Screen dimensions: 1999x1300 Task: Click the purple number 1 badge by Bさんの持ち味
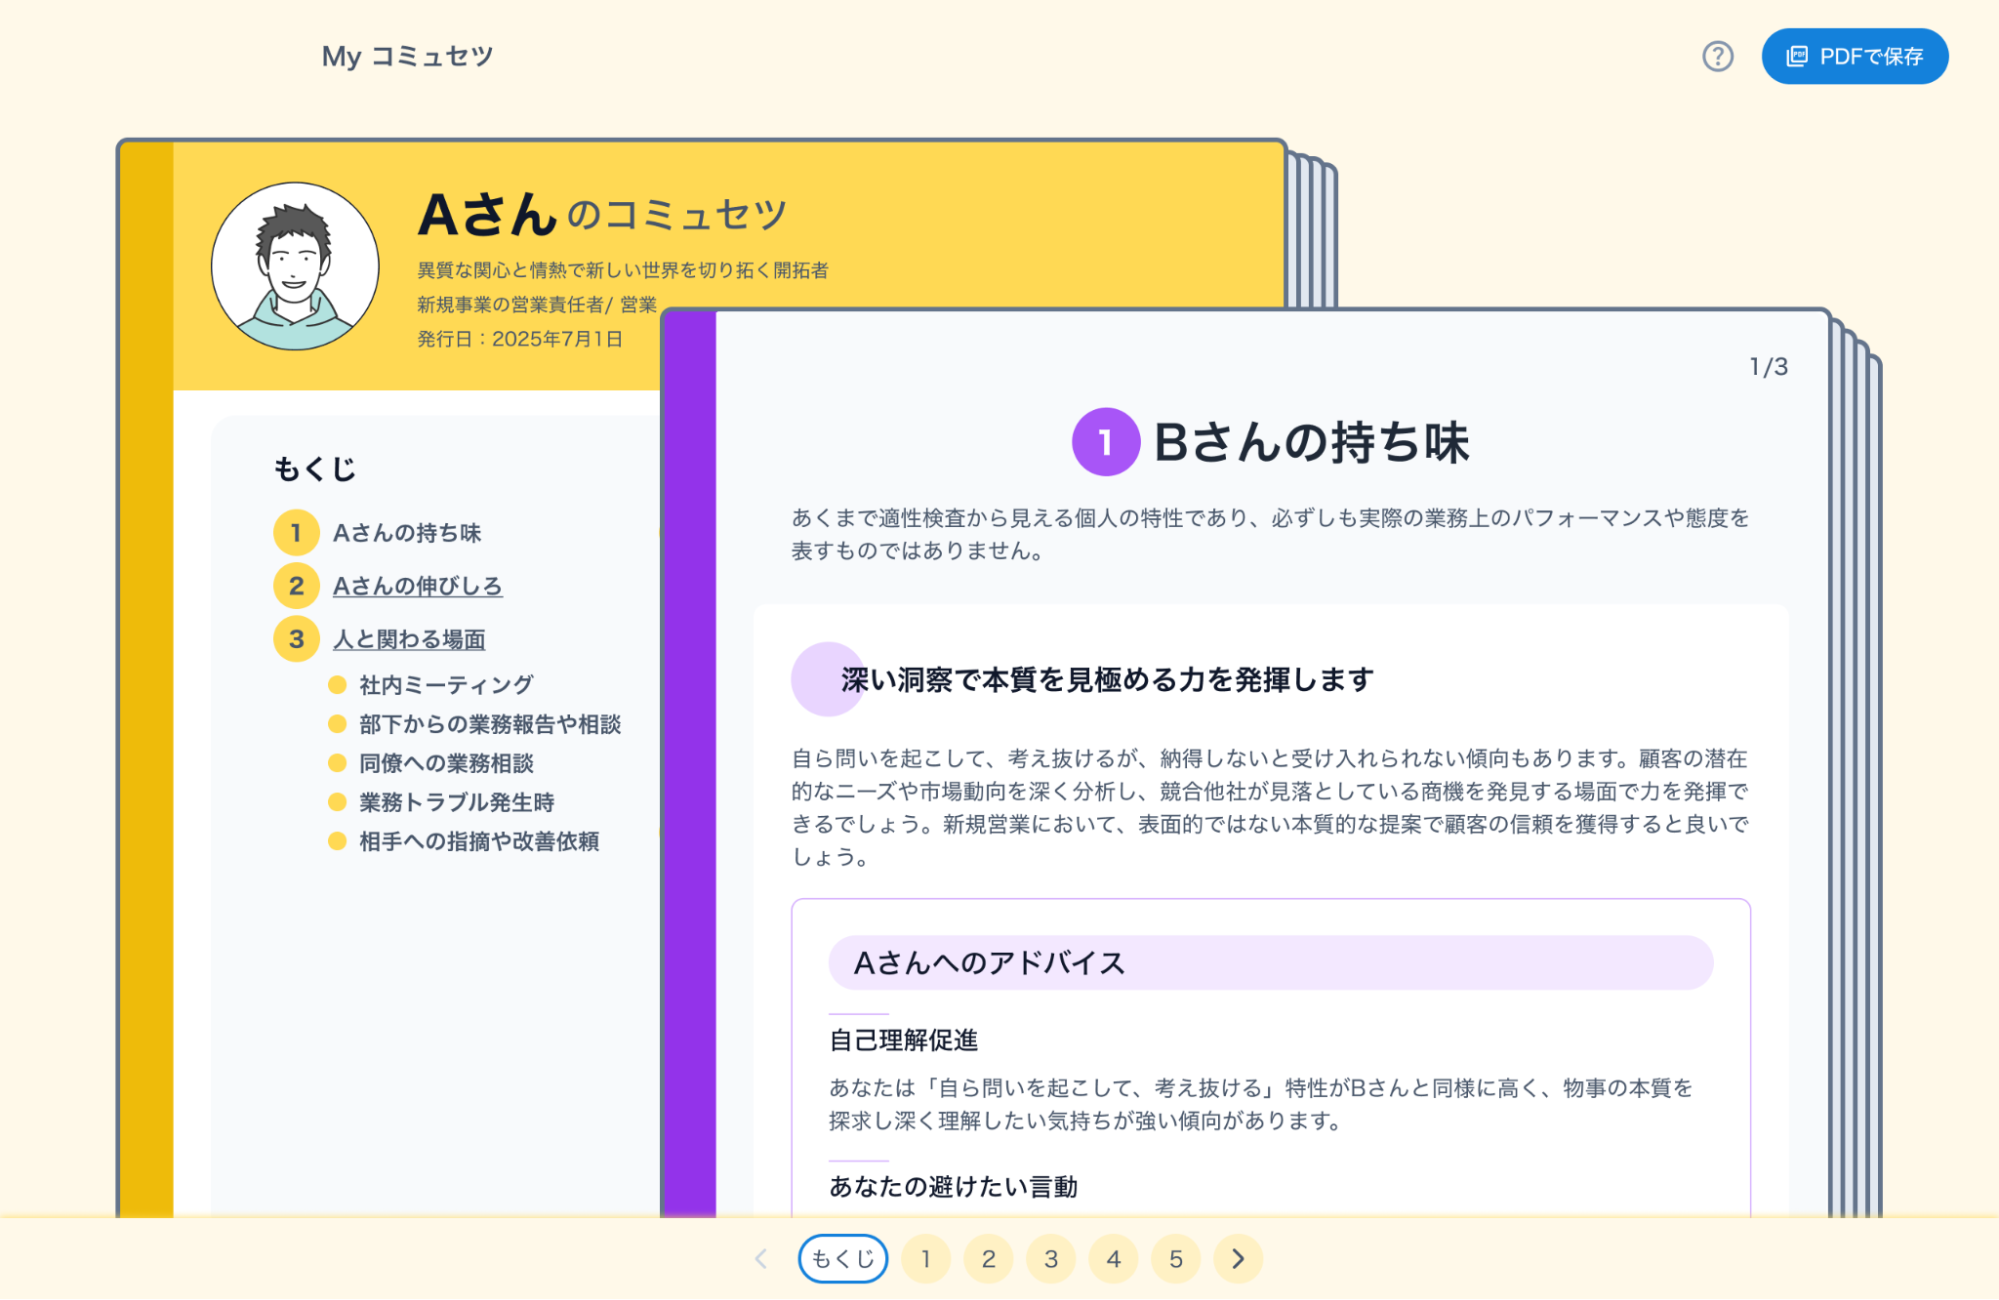[1105, 442]
